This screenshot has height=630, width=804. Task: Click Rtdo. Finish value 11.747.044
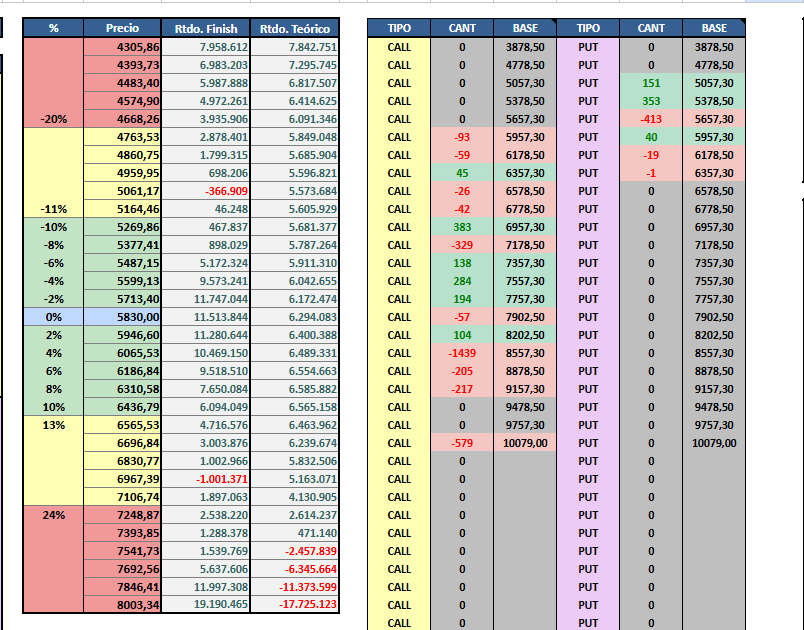pos(206,299)
